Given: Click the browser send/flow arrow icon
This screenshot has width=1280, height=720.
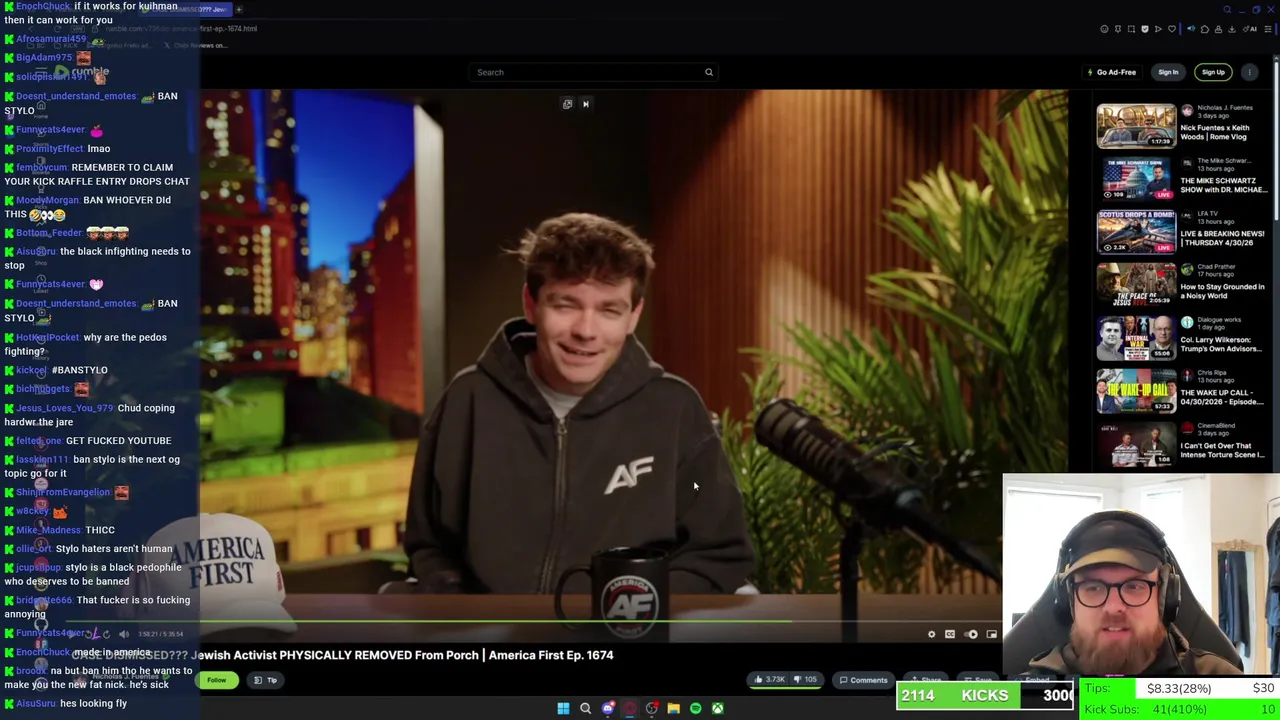Looking at the screenshot, I should coord(1158,29).
